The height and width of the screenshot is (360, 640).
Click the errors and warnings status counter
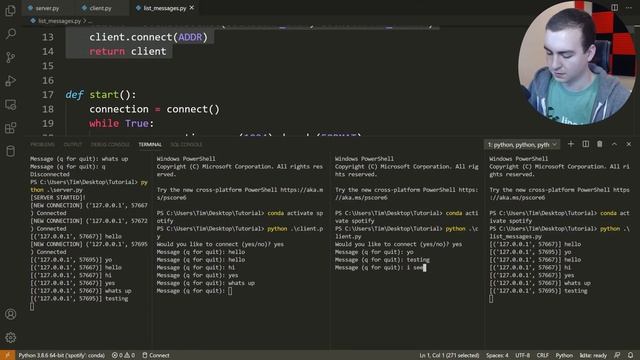pyautogui.click(x=123, y=355)
